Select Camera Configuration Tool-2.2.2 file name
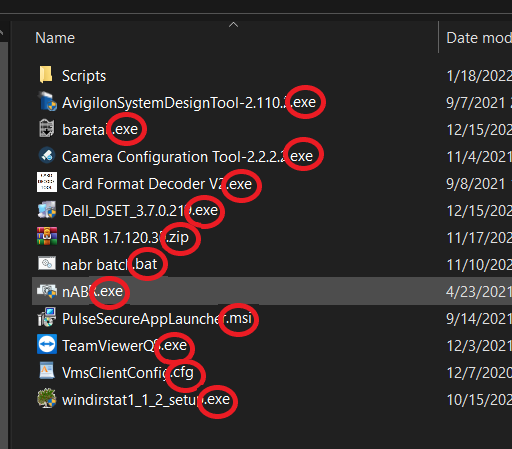 [x=187, y=157]
